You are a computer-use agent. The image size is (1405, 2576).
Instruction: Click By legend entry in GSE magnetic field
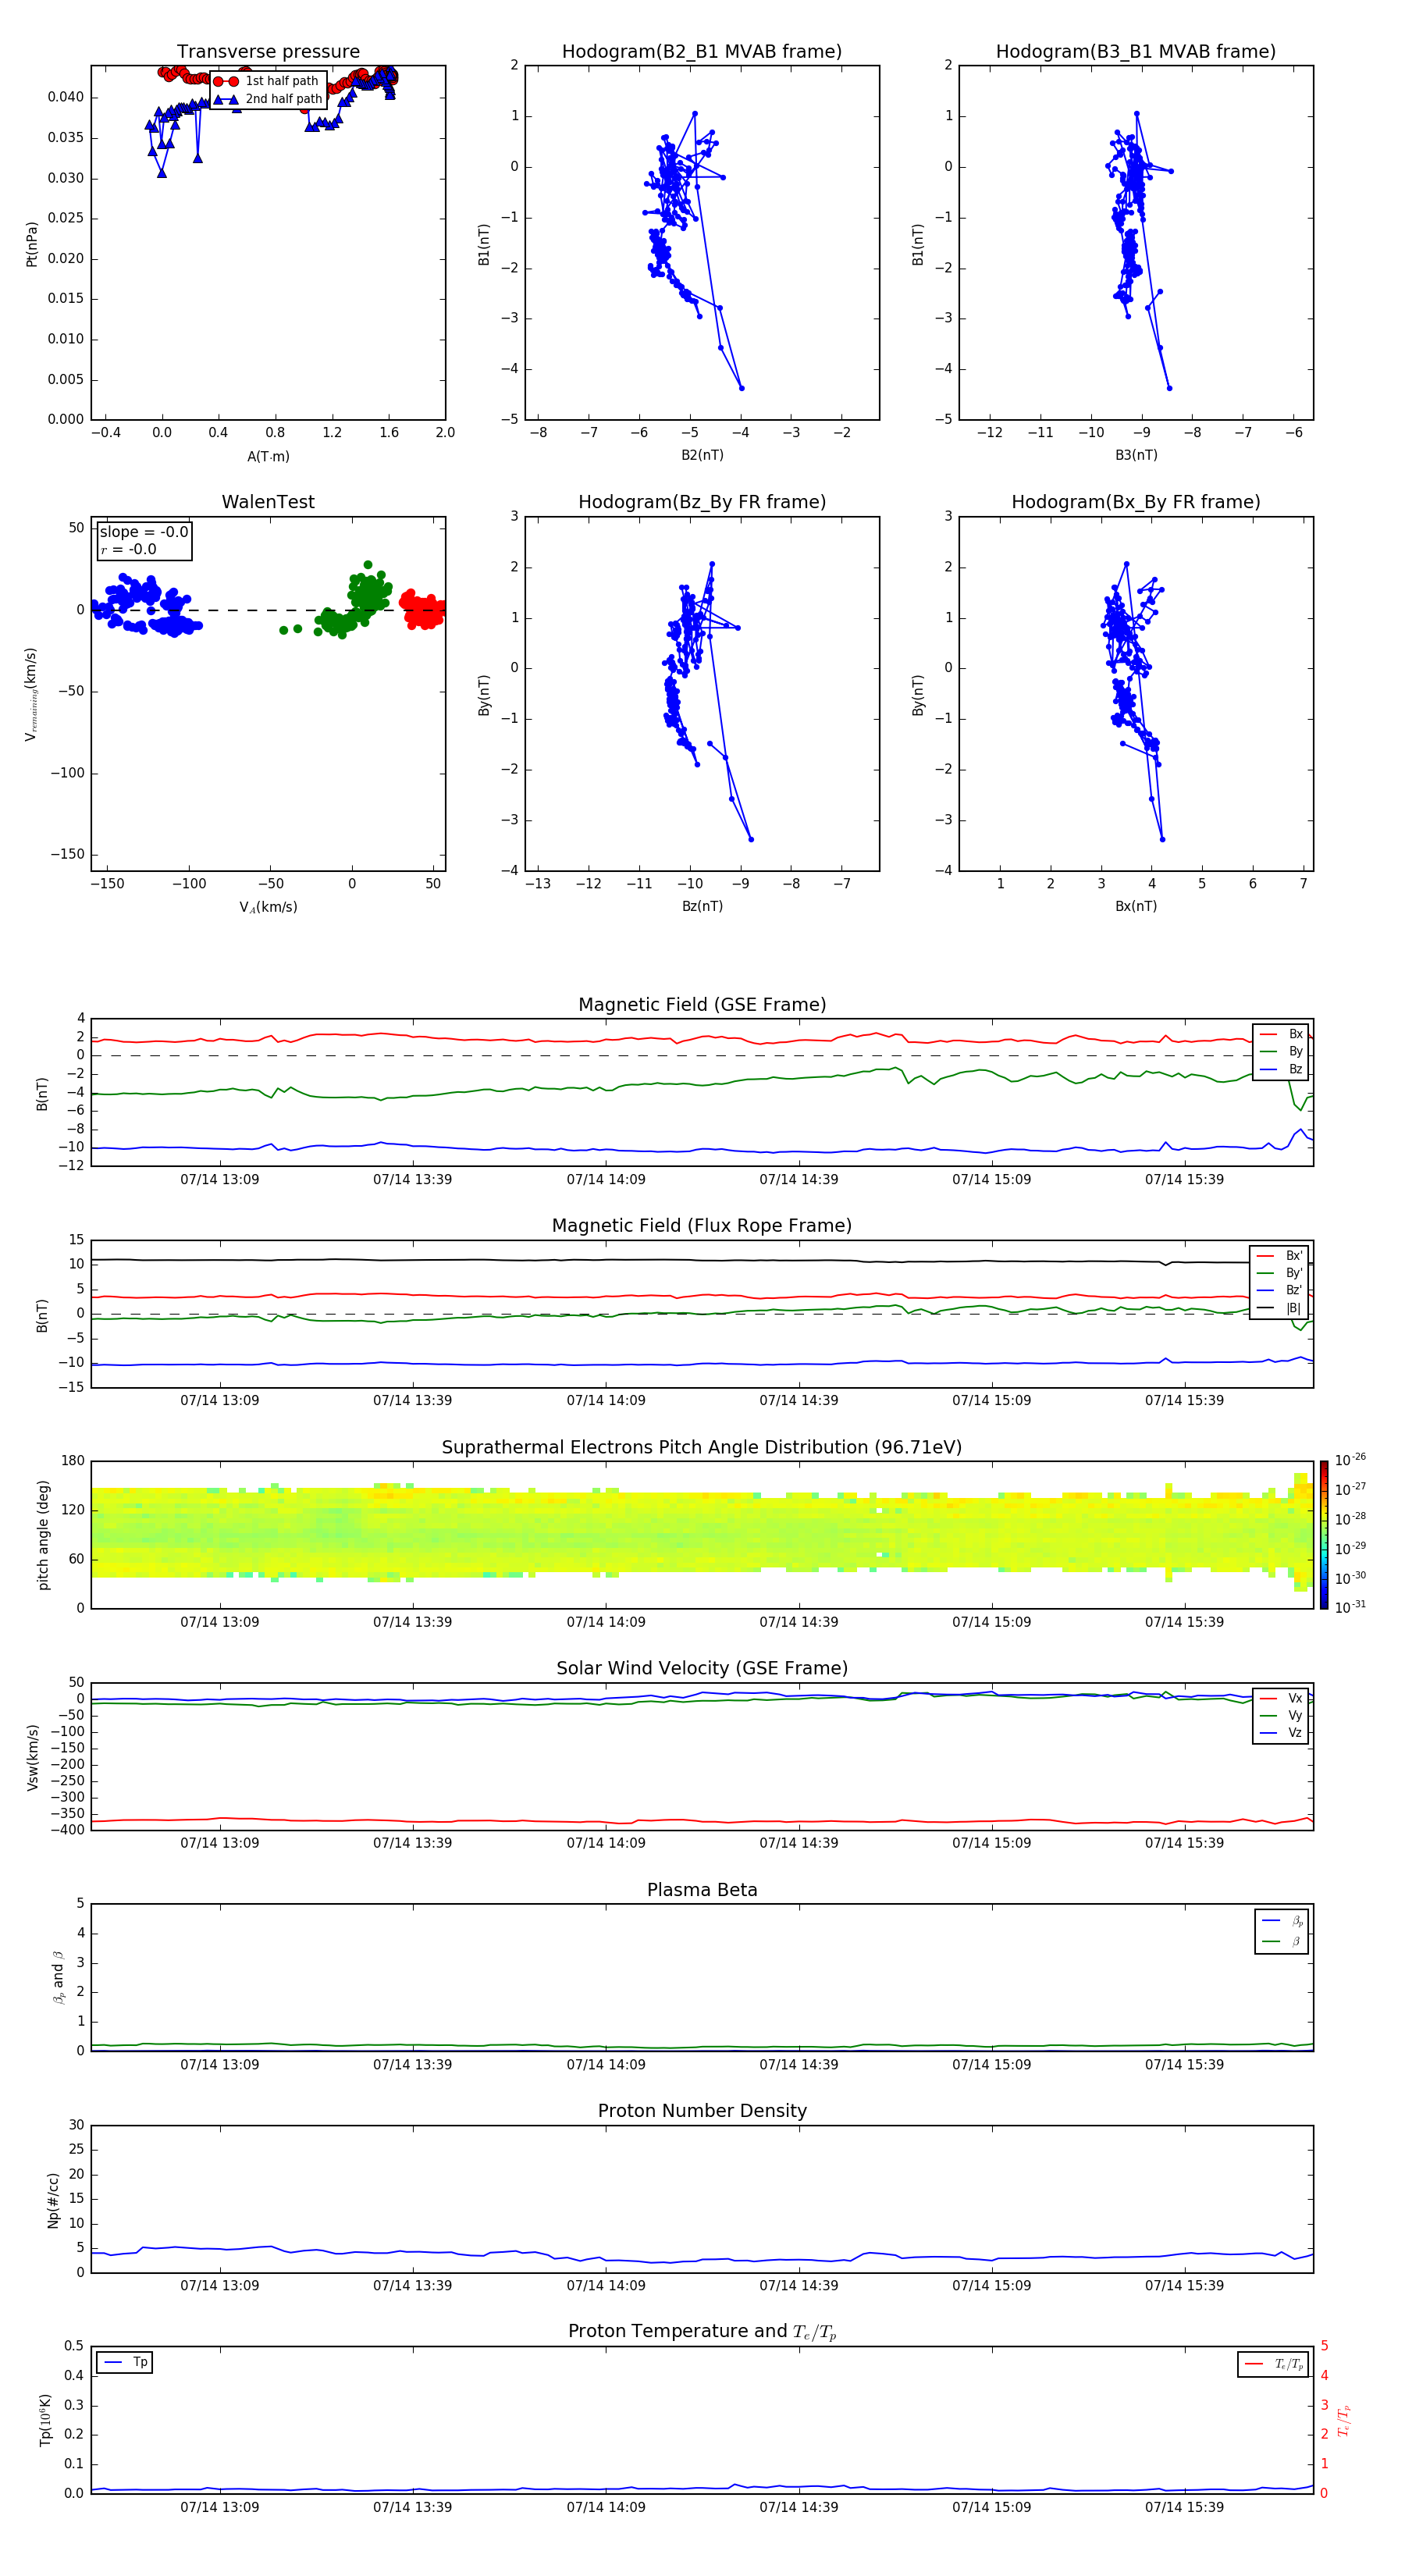click(1281, 1051)
